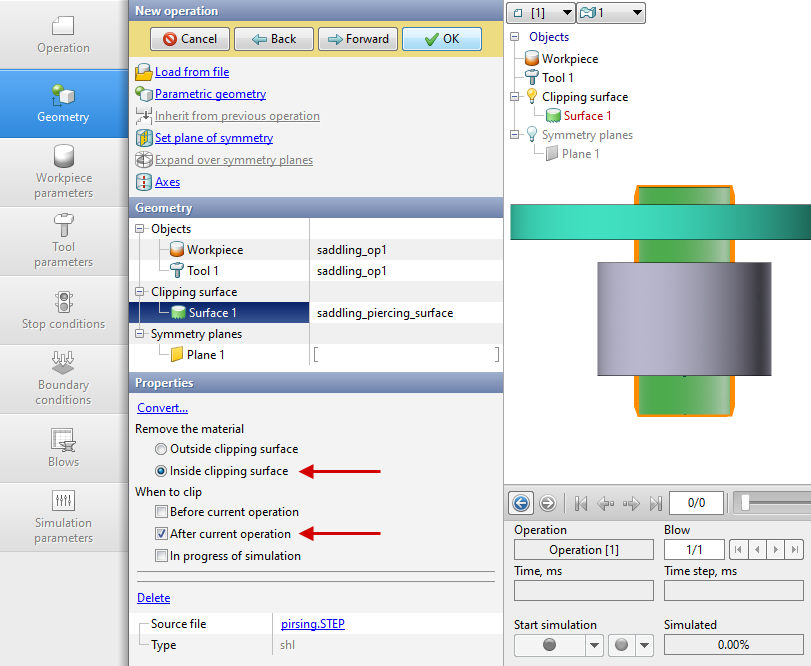Enable Before current operation checkbox
This screenshot has width=811, height=666.
tap(161, 512)
